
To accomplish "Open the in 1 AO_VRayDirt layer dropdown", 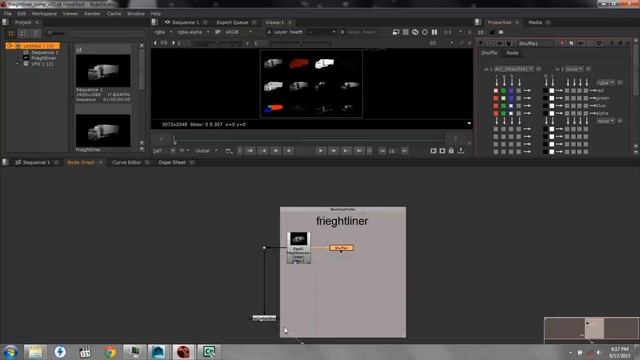I will (x=514, y=69).
